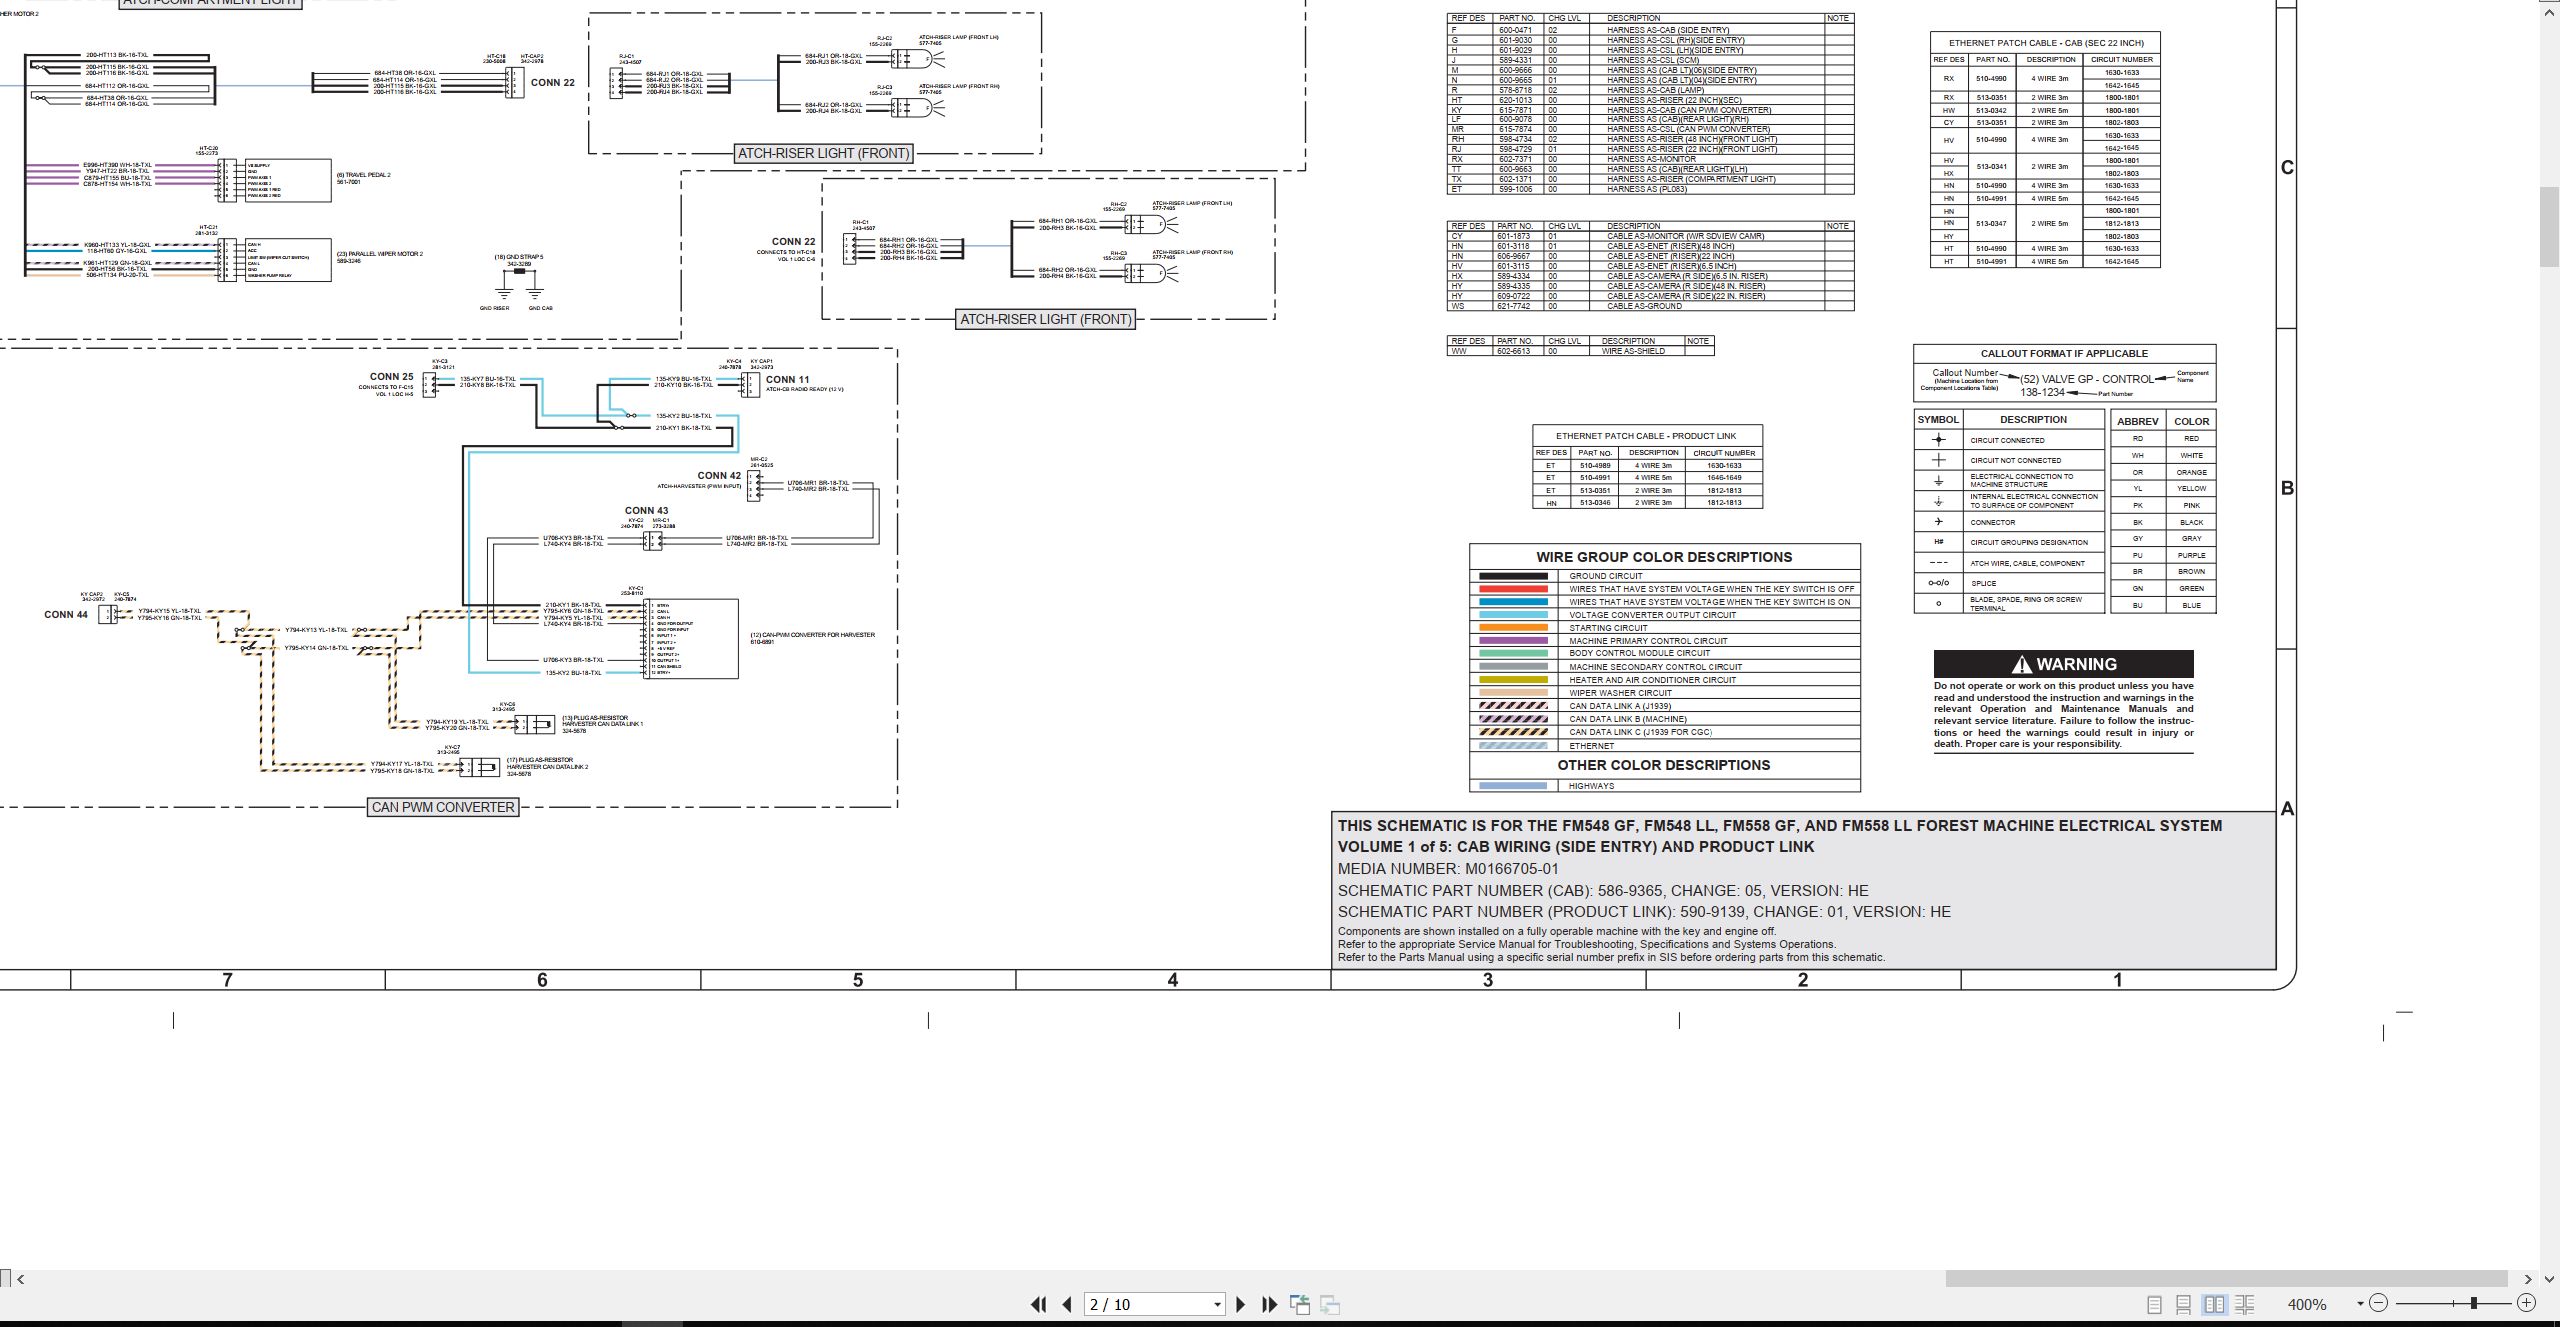Viewport: 2560px width, 1327px height.
Task: Click grid row letter B
Action: tap(2287, 488)
